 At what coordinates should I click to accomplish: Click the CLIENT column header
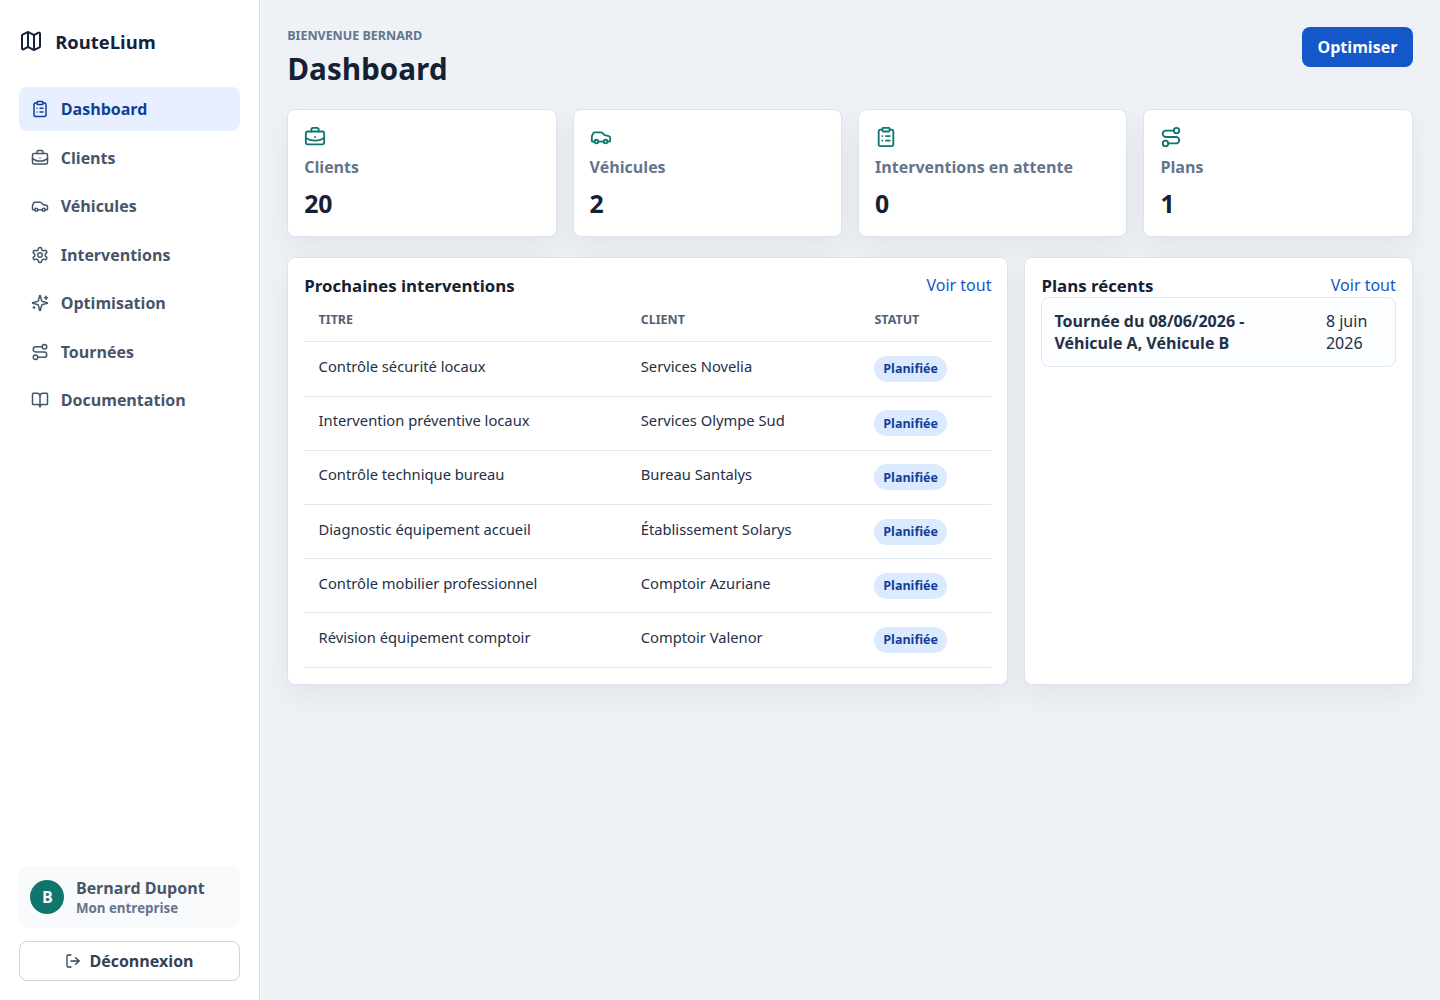click(x=663, y=320)
